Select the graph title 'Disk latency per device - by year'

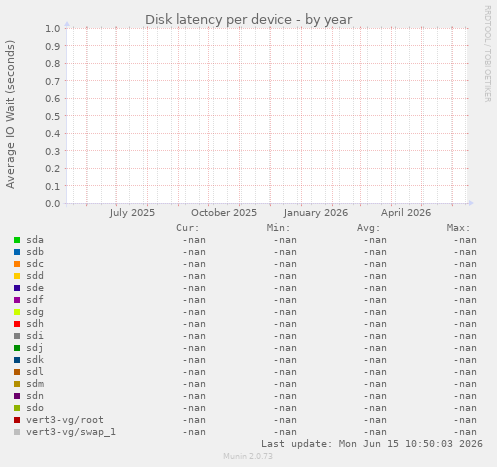tap(248, 20)
